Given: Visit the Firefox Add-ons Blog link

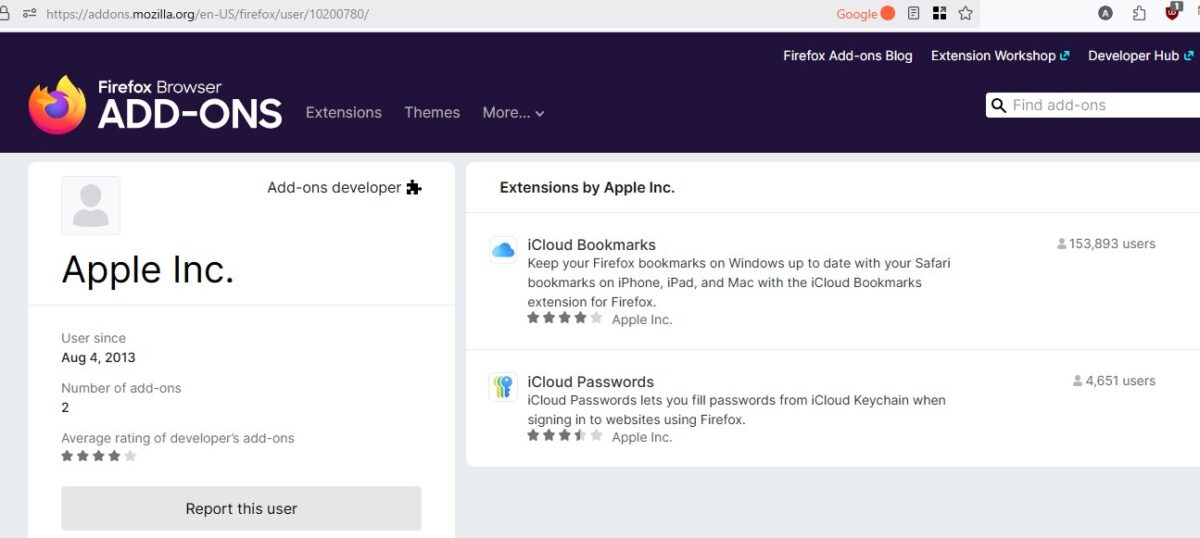Looking at the screenshot, I should 847,56.
